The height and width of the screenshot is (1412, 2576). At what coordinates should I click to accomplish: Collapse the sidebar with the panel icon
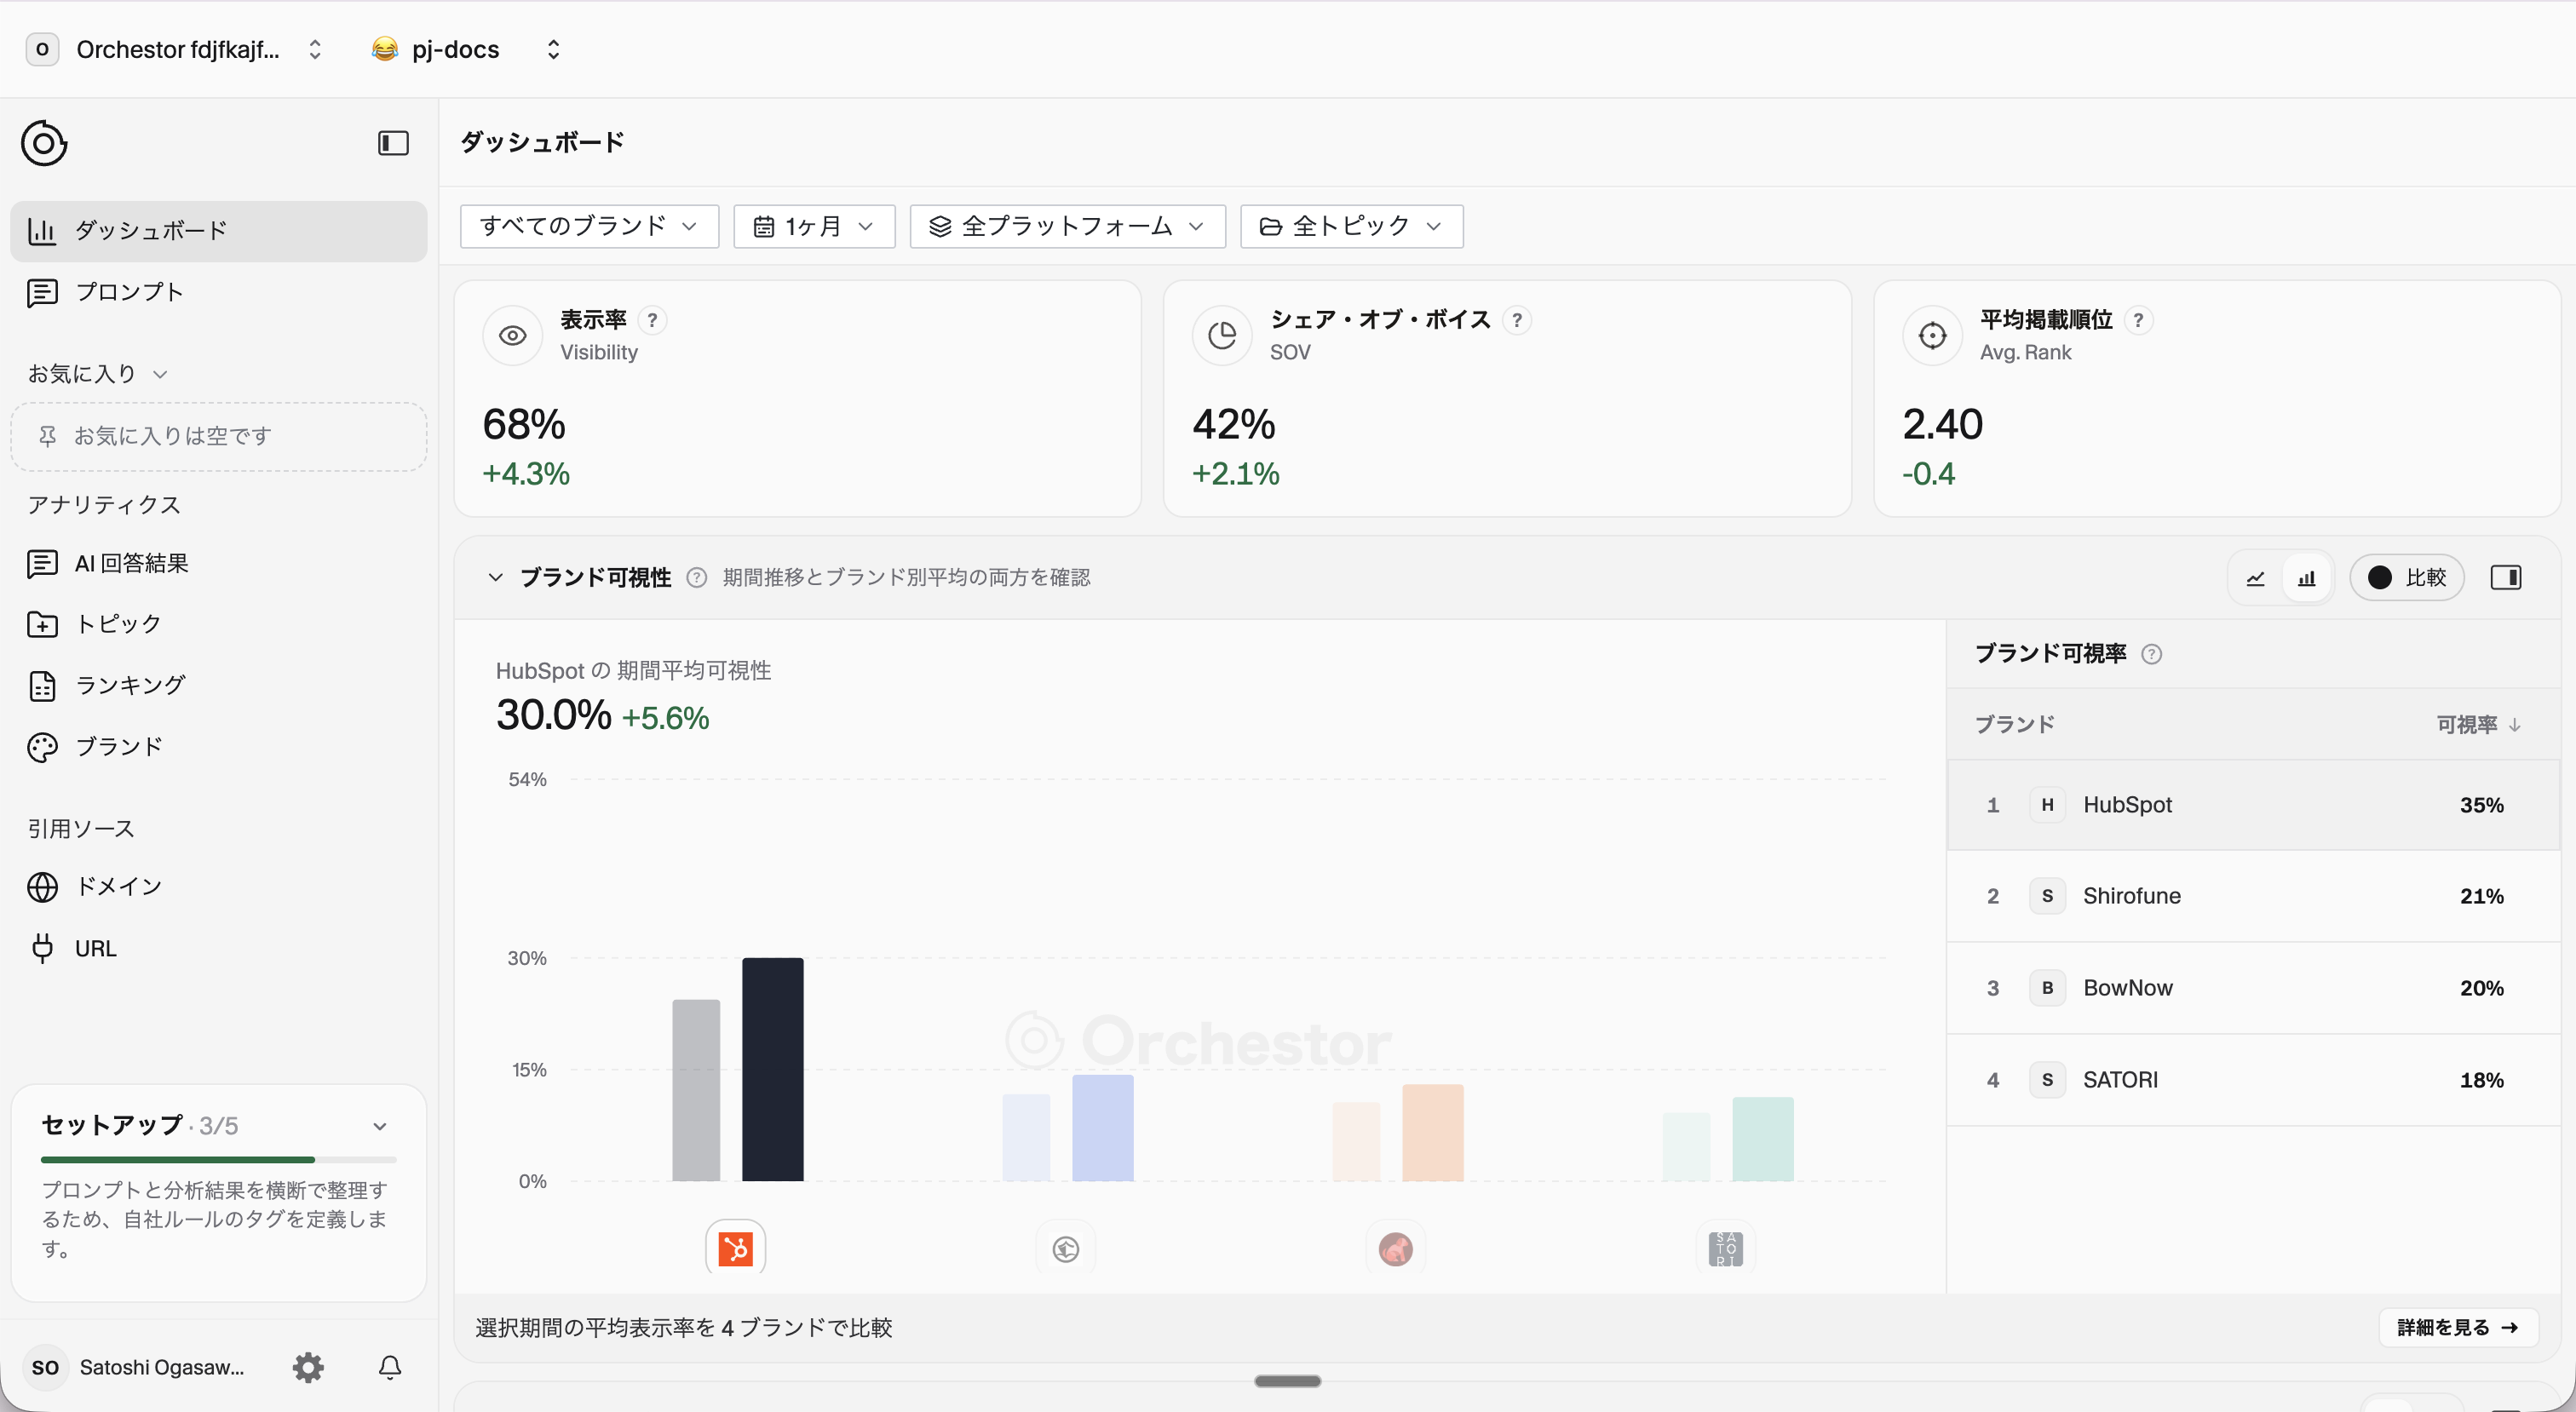[393, 143]
